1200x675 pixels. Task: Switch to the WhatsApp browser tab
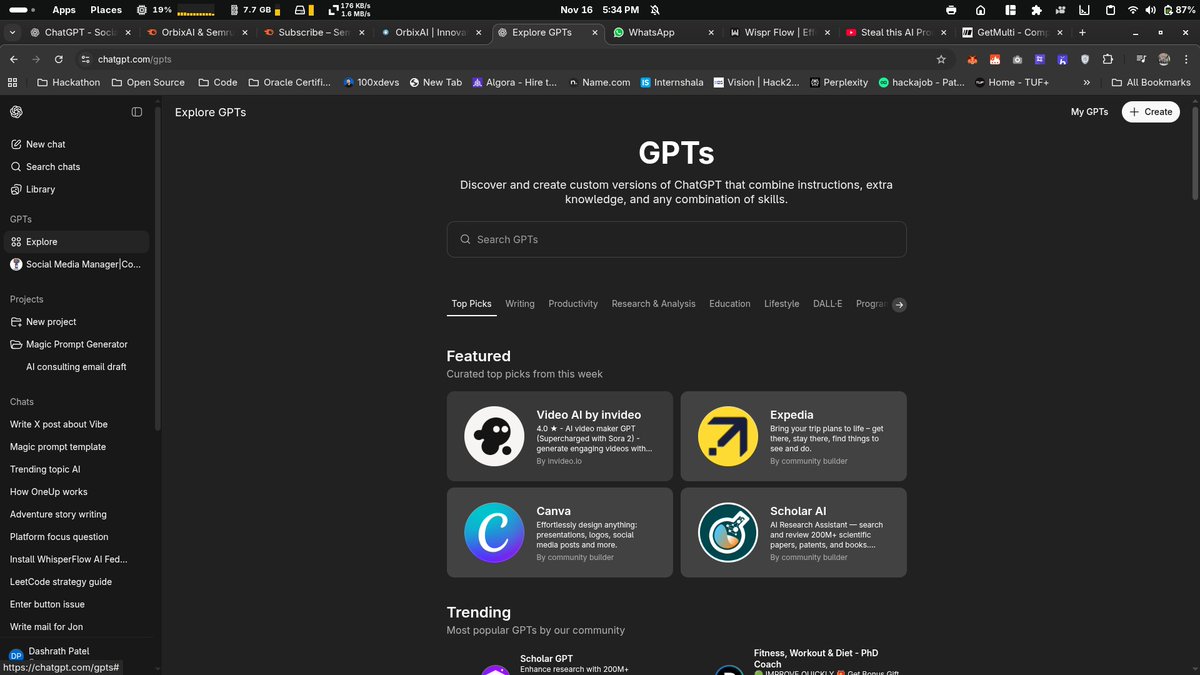pos(664,32)
